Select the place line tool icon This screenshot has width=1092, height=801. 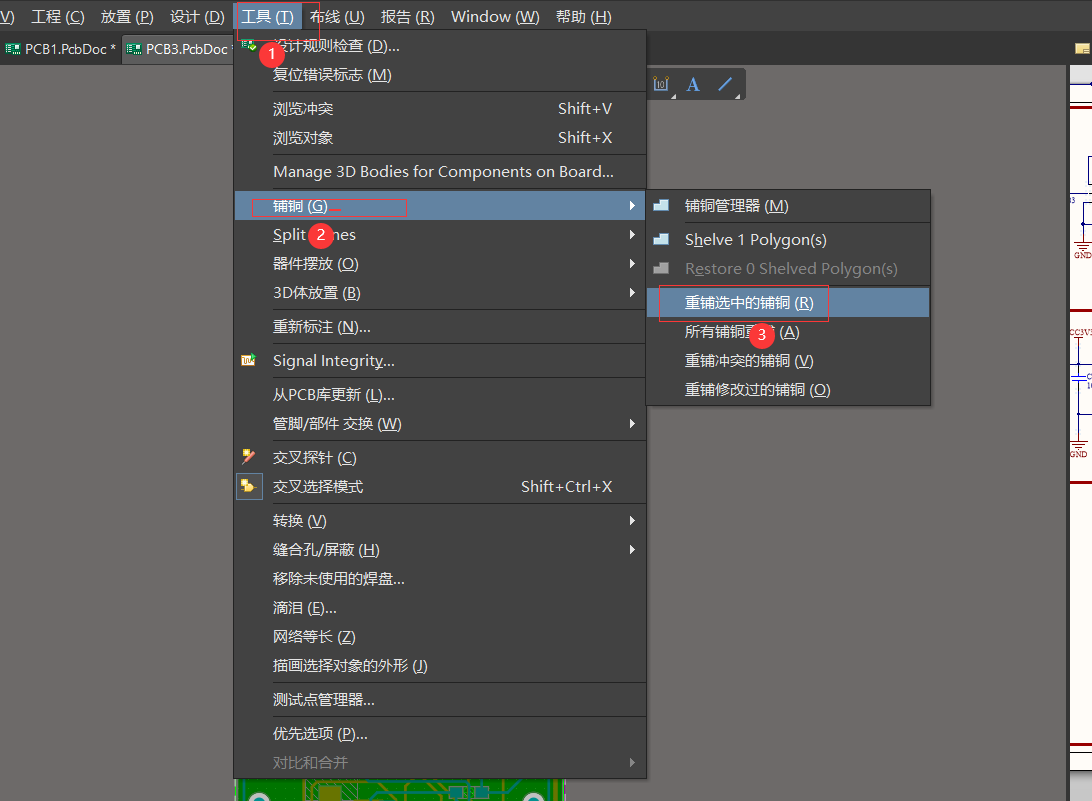(x=726, y=84)
